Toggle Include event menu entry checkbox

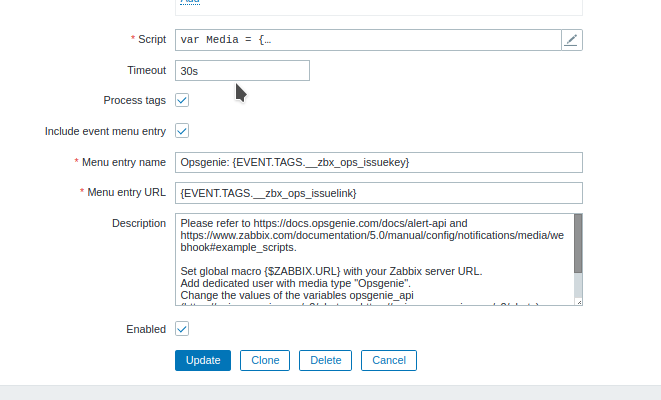pyautogui.click(x=182, y=131)
